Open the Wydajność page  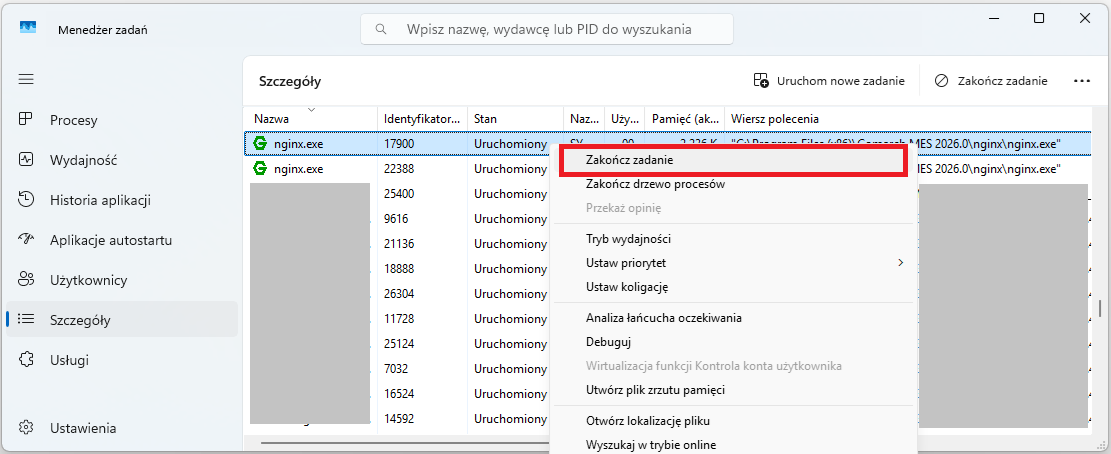pos(122,160)
